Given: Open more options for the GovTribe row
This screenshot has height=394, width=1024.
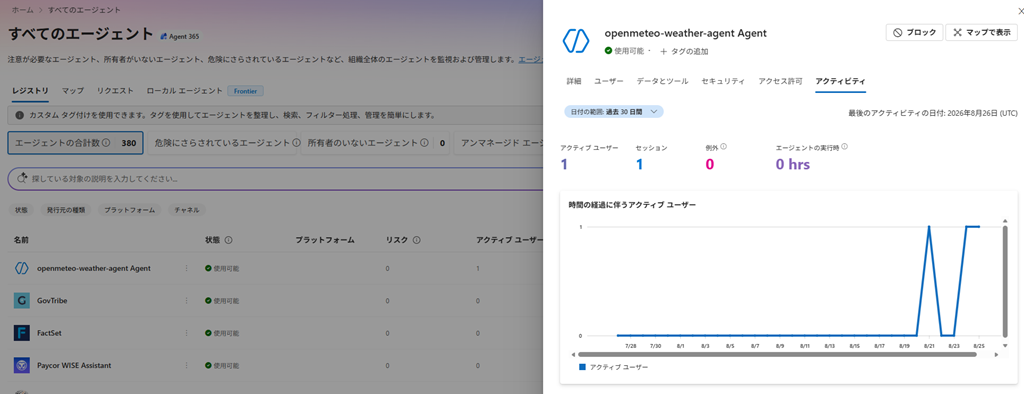Looking at the screenshot, I should [x=186, y=301].
